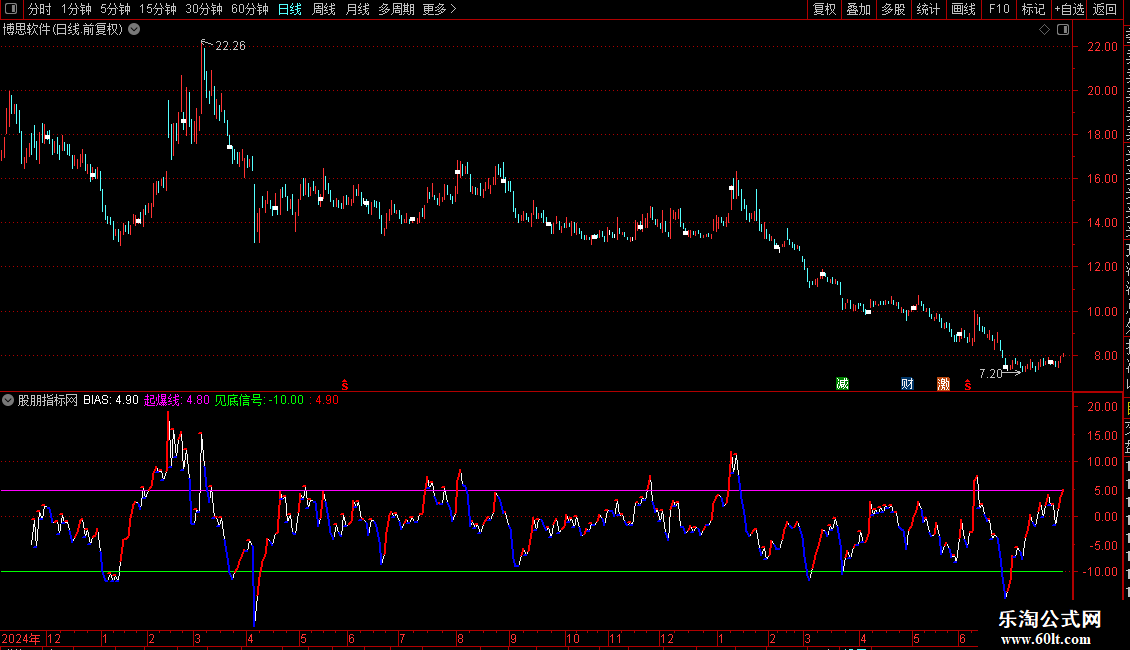Expand dropdown next to 博思软件 title
This screenshot has width=1130, height=650.
pyautogui.click(x=134, y=30)
